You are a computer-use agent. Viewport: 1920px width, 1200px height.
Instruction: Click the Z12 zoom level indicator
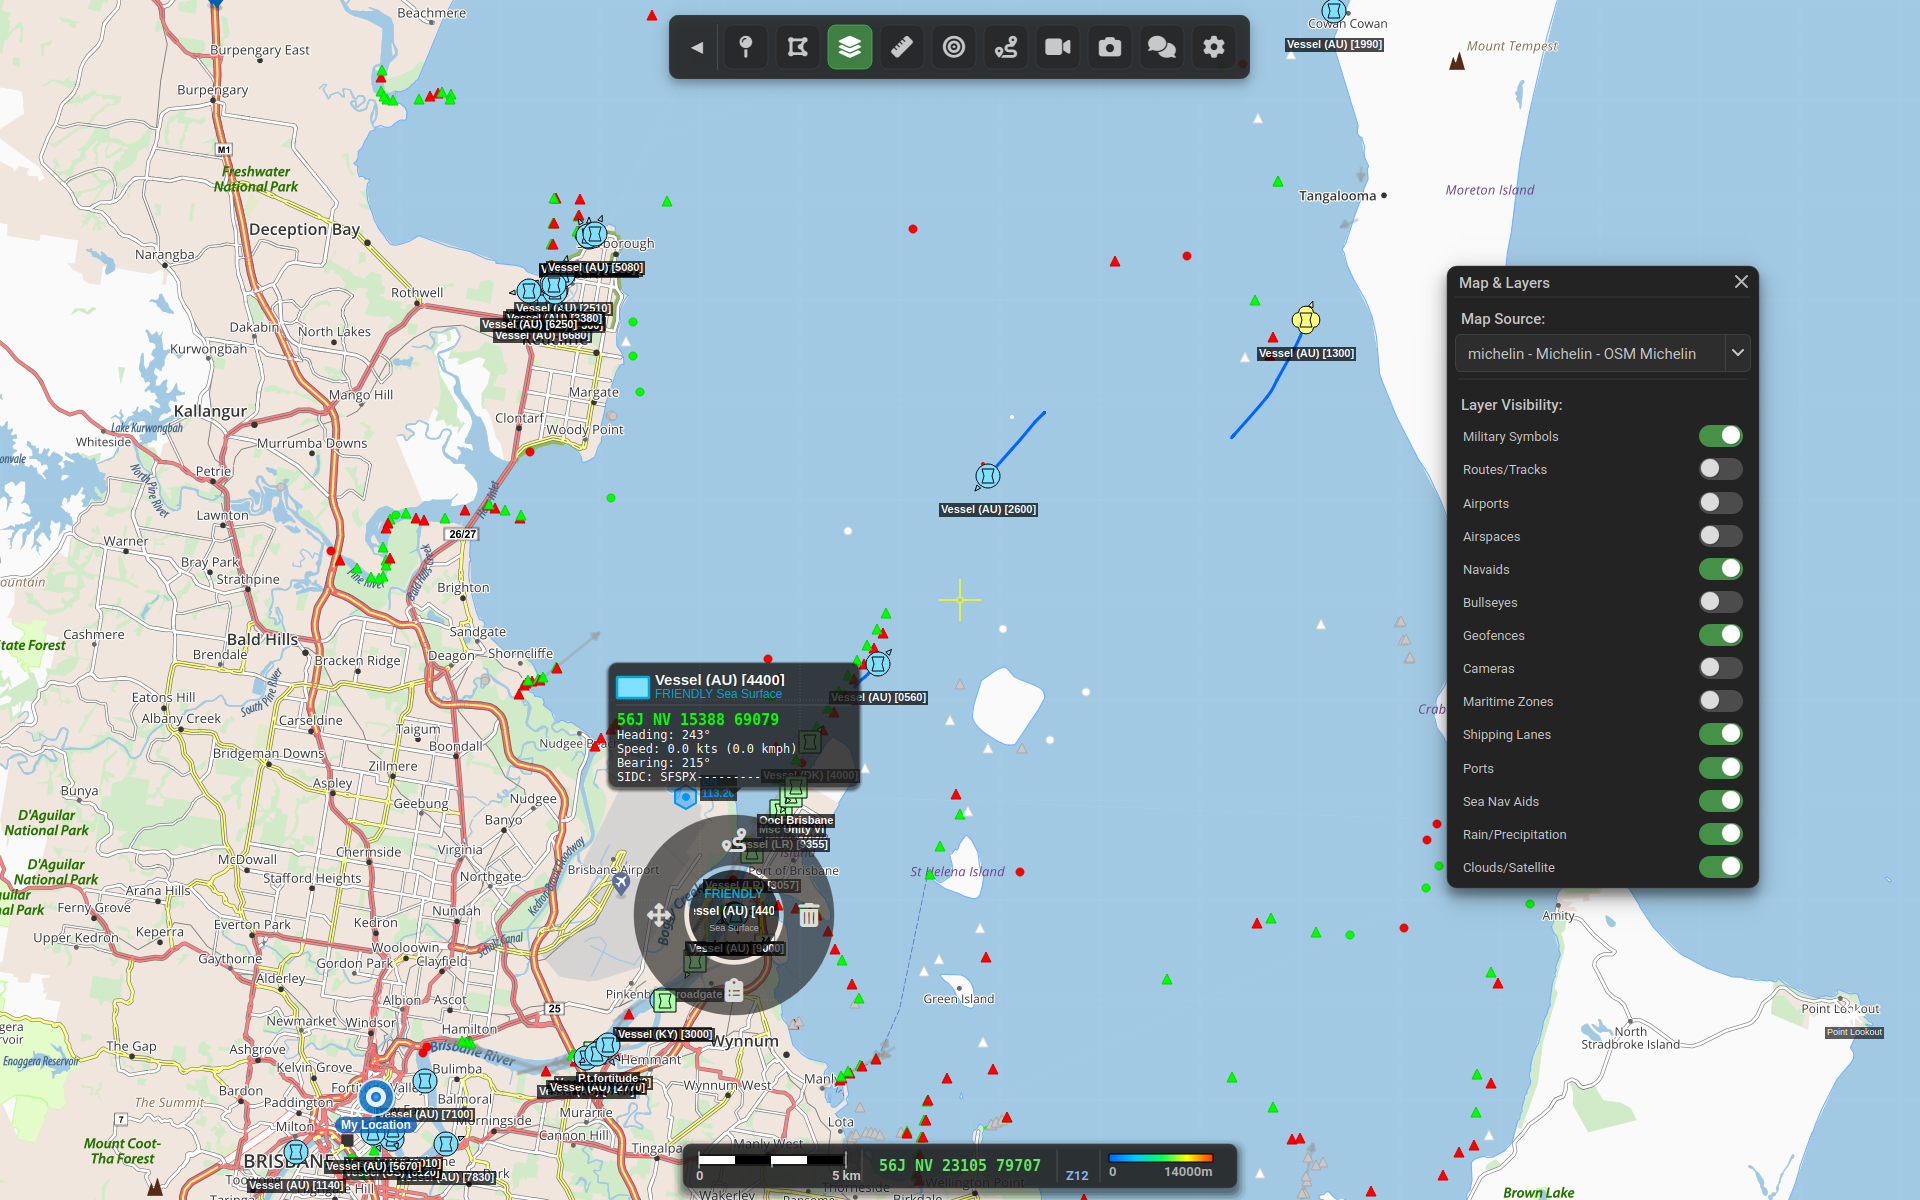point(1077,1175)
